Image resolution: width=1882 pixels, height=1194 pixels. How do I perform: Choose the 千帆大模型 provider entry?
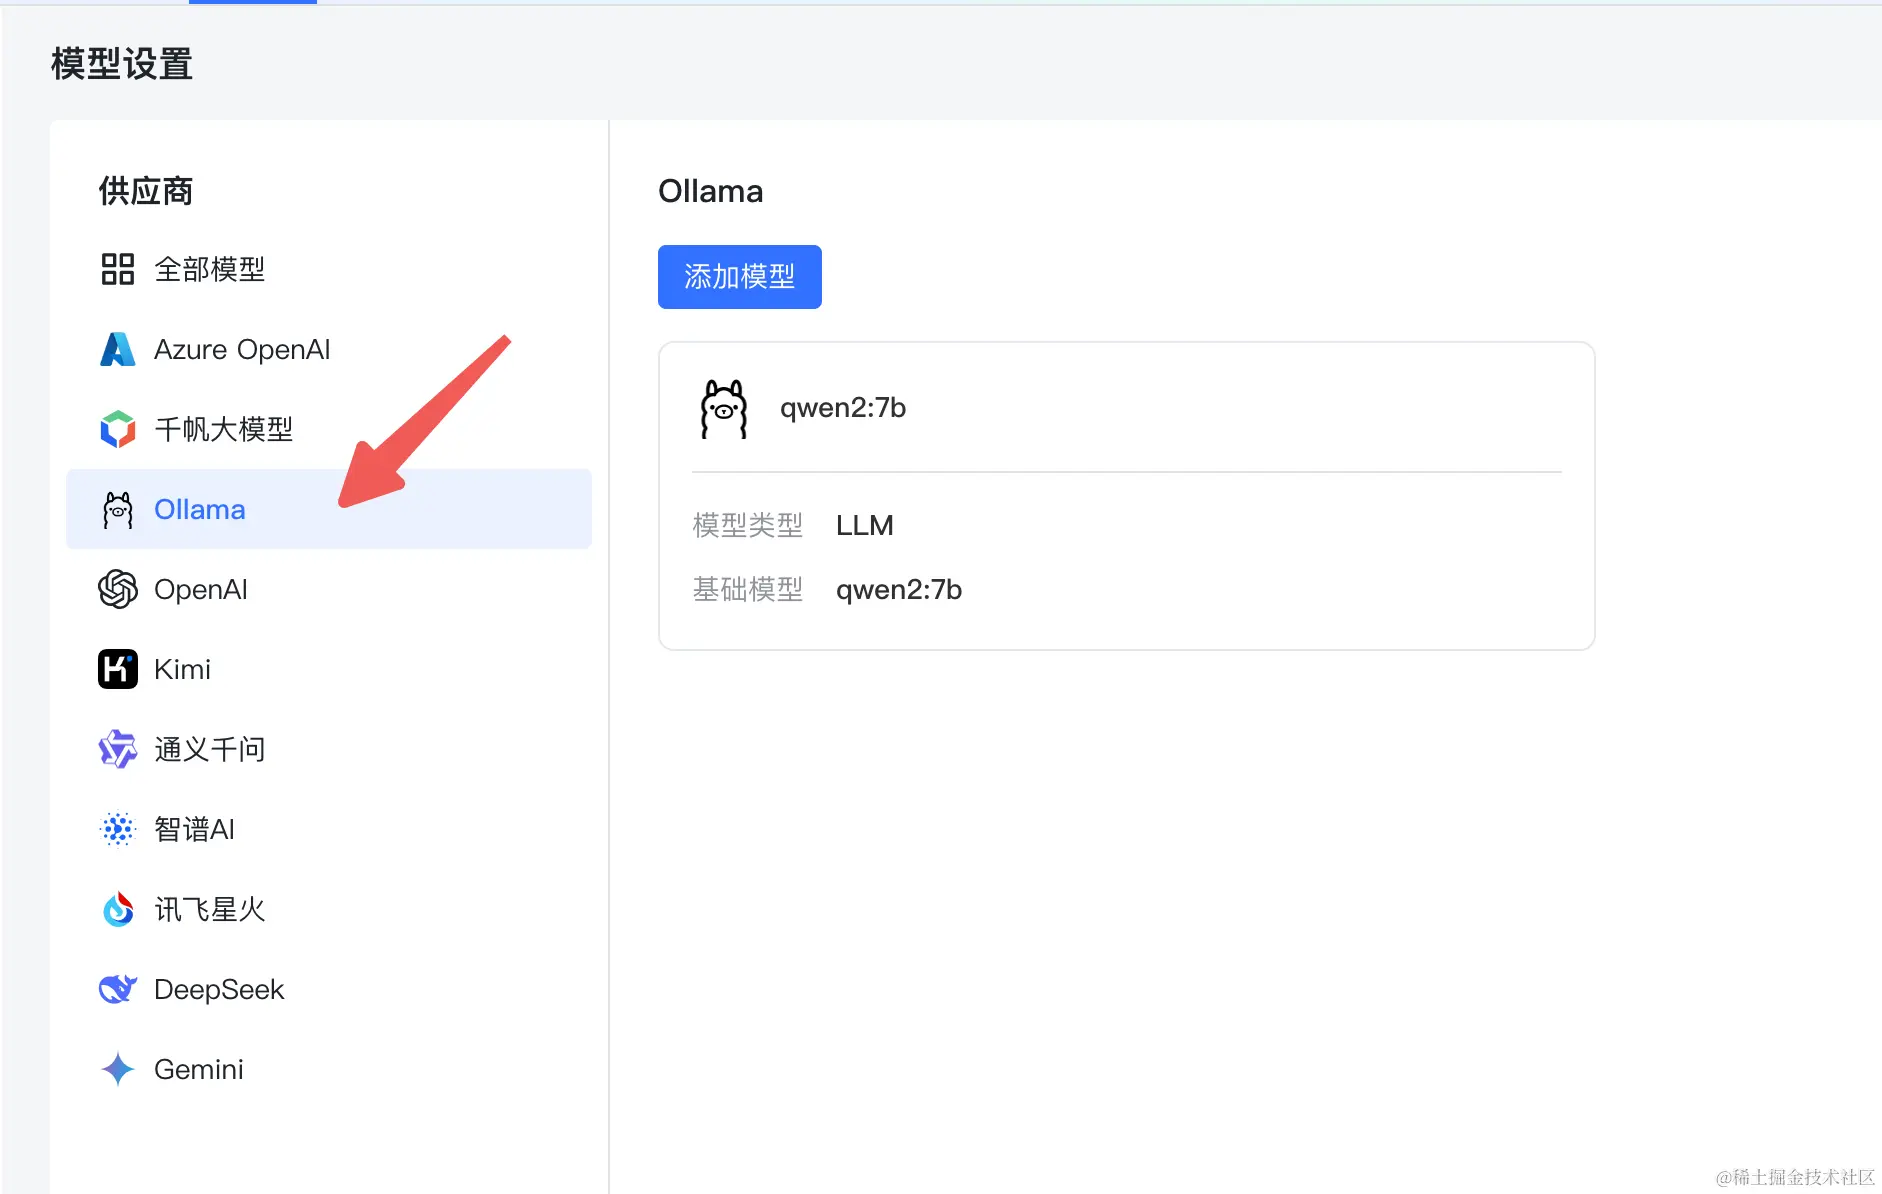coord(329,429)
